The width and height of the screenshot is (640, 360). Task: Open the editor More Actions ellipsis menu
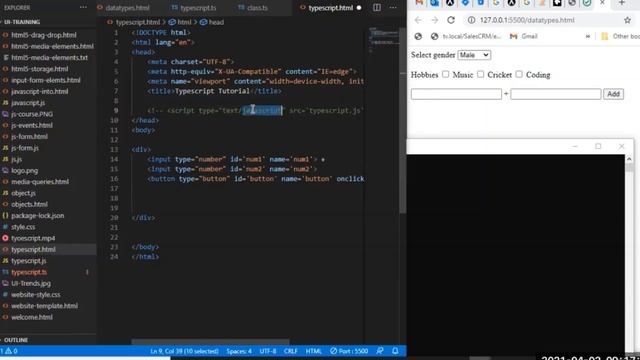pyautogui.click(x=393, y=7)
